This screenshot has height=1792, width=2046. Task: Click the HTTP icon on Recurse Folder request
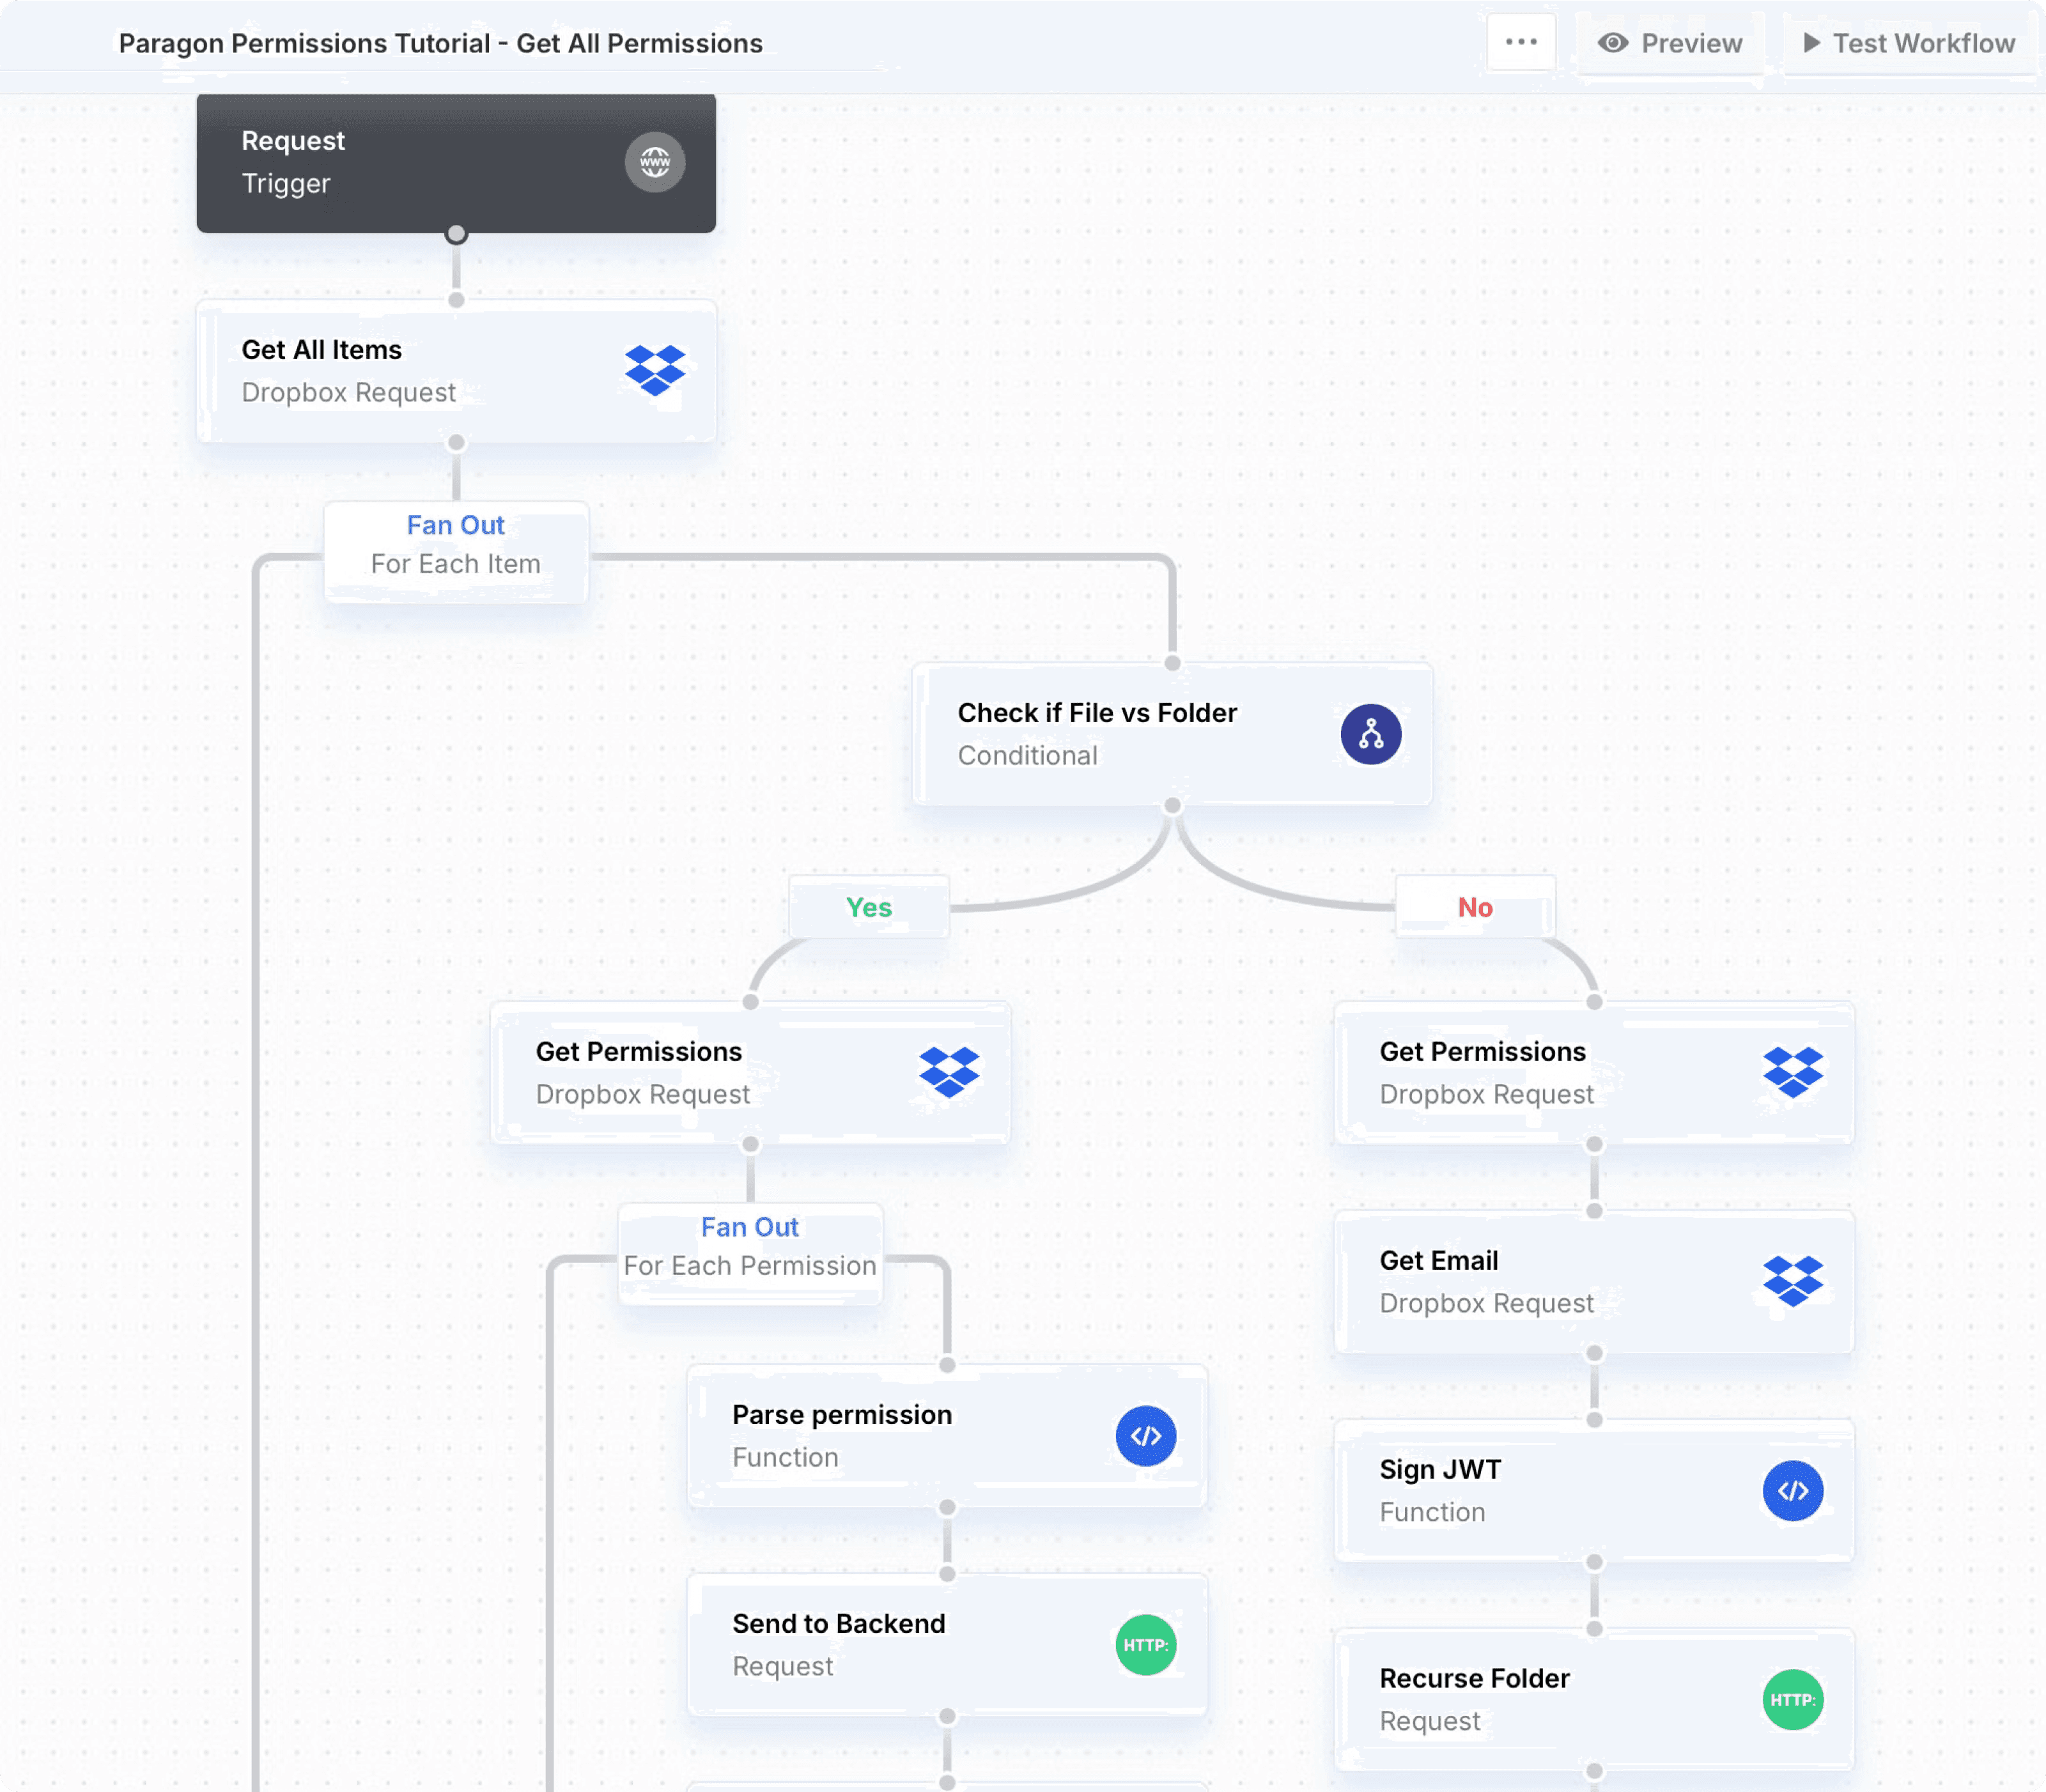(1792, 1700)
